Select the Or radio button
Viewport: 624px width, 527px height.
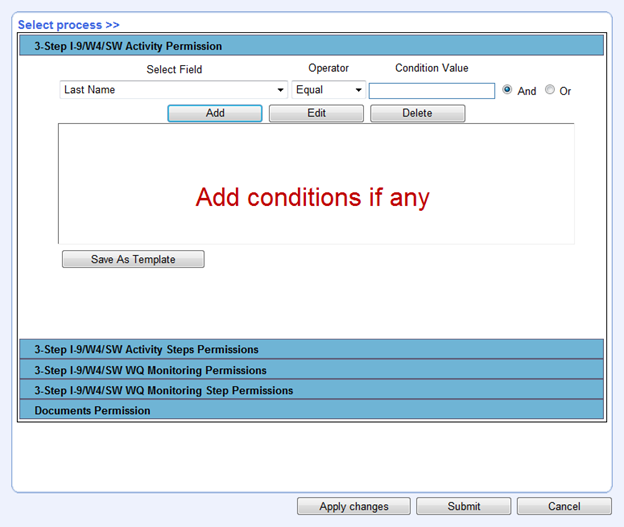pyautogui.click(x=550, y=90)
